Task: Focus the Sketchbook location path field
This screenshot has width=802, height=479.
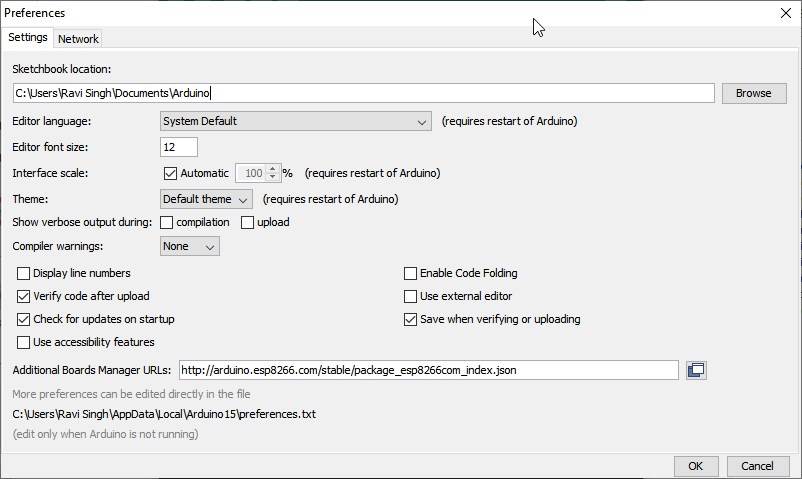Action: tap(364, 93)
